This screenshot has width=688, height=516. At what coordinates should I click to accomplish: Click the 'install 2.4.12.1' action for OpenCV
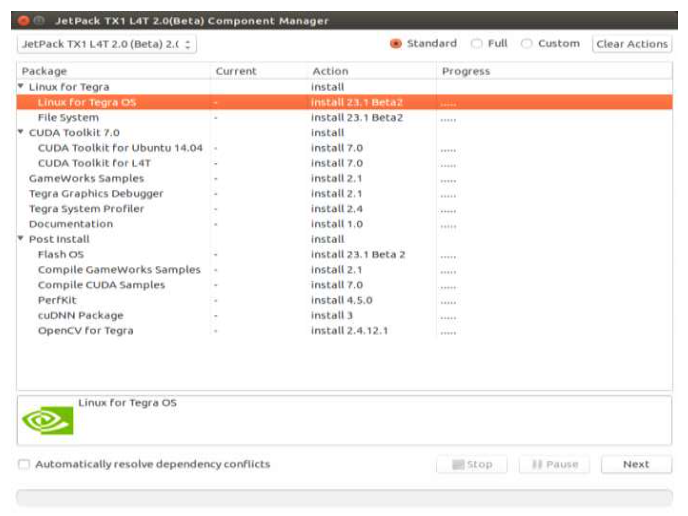[349, 330]
